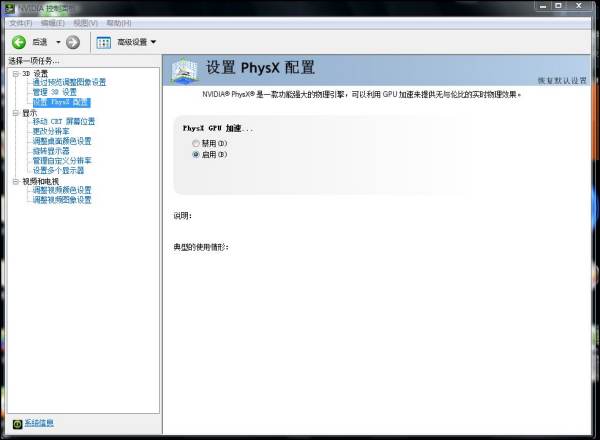Click the system information icon
This screenshot has height=440, width=600.
click(x=17, y=424)
